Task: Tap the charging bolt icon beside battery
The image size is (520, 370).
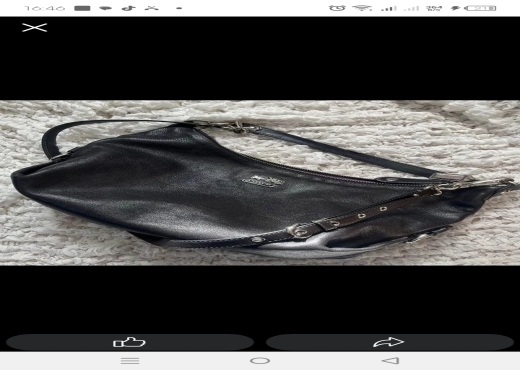Action: point(456,8)
